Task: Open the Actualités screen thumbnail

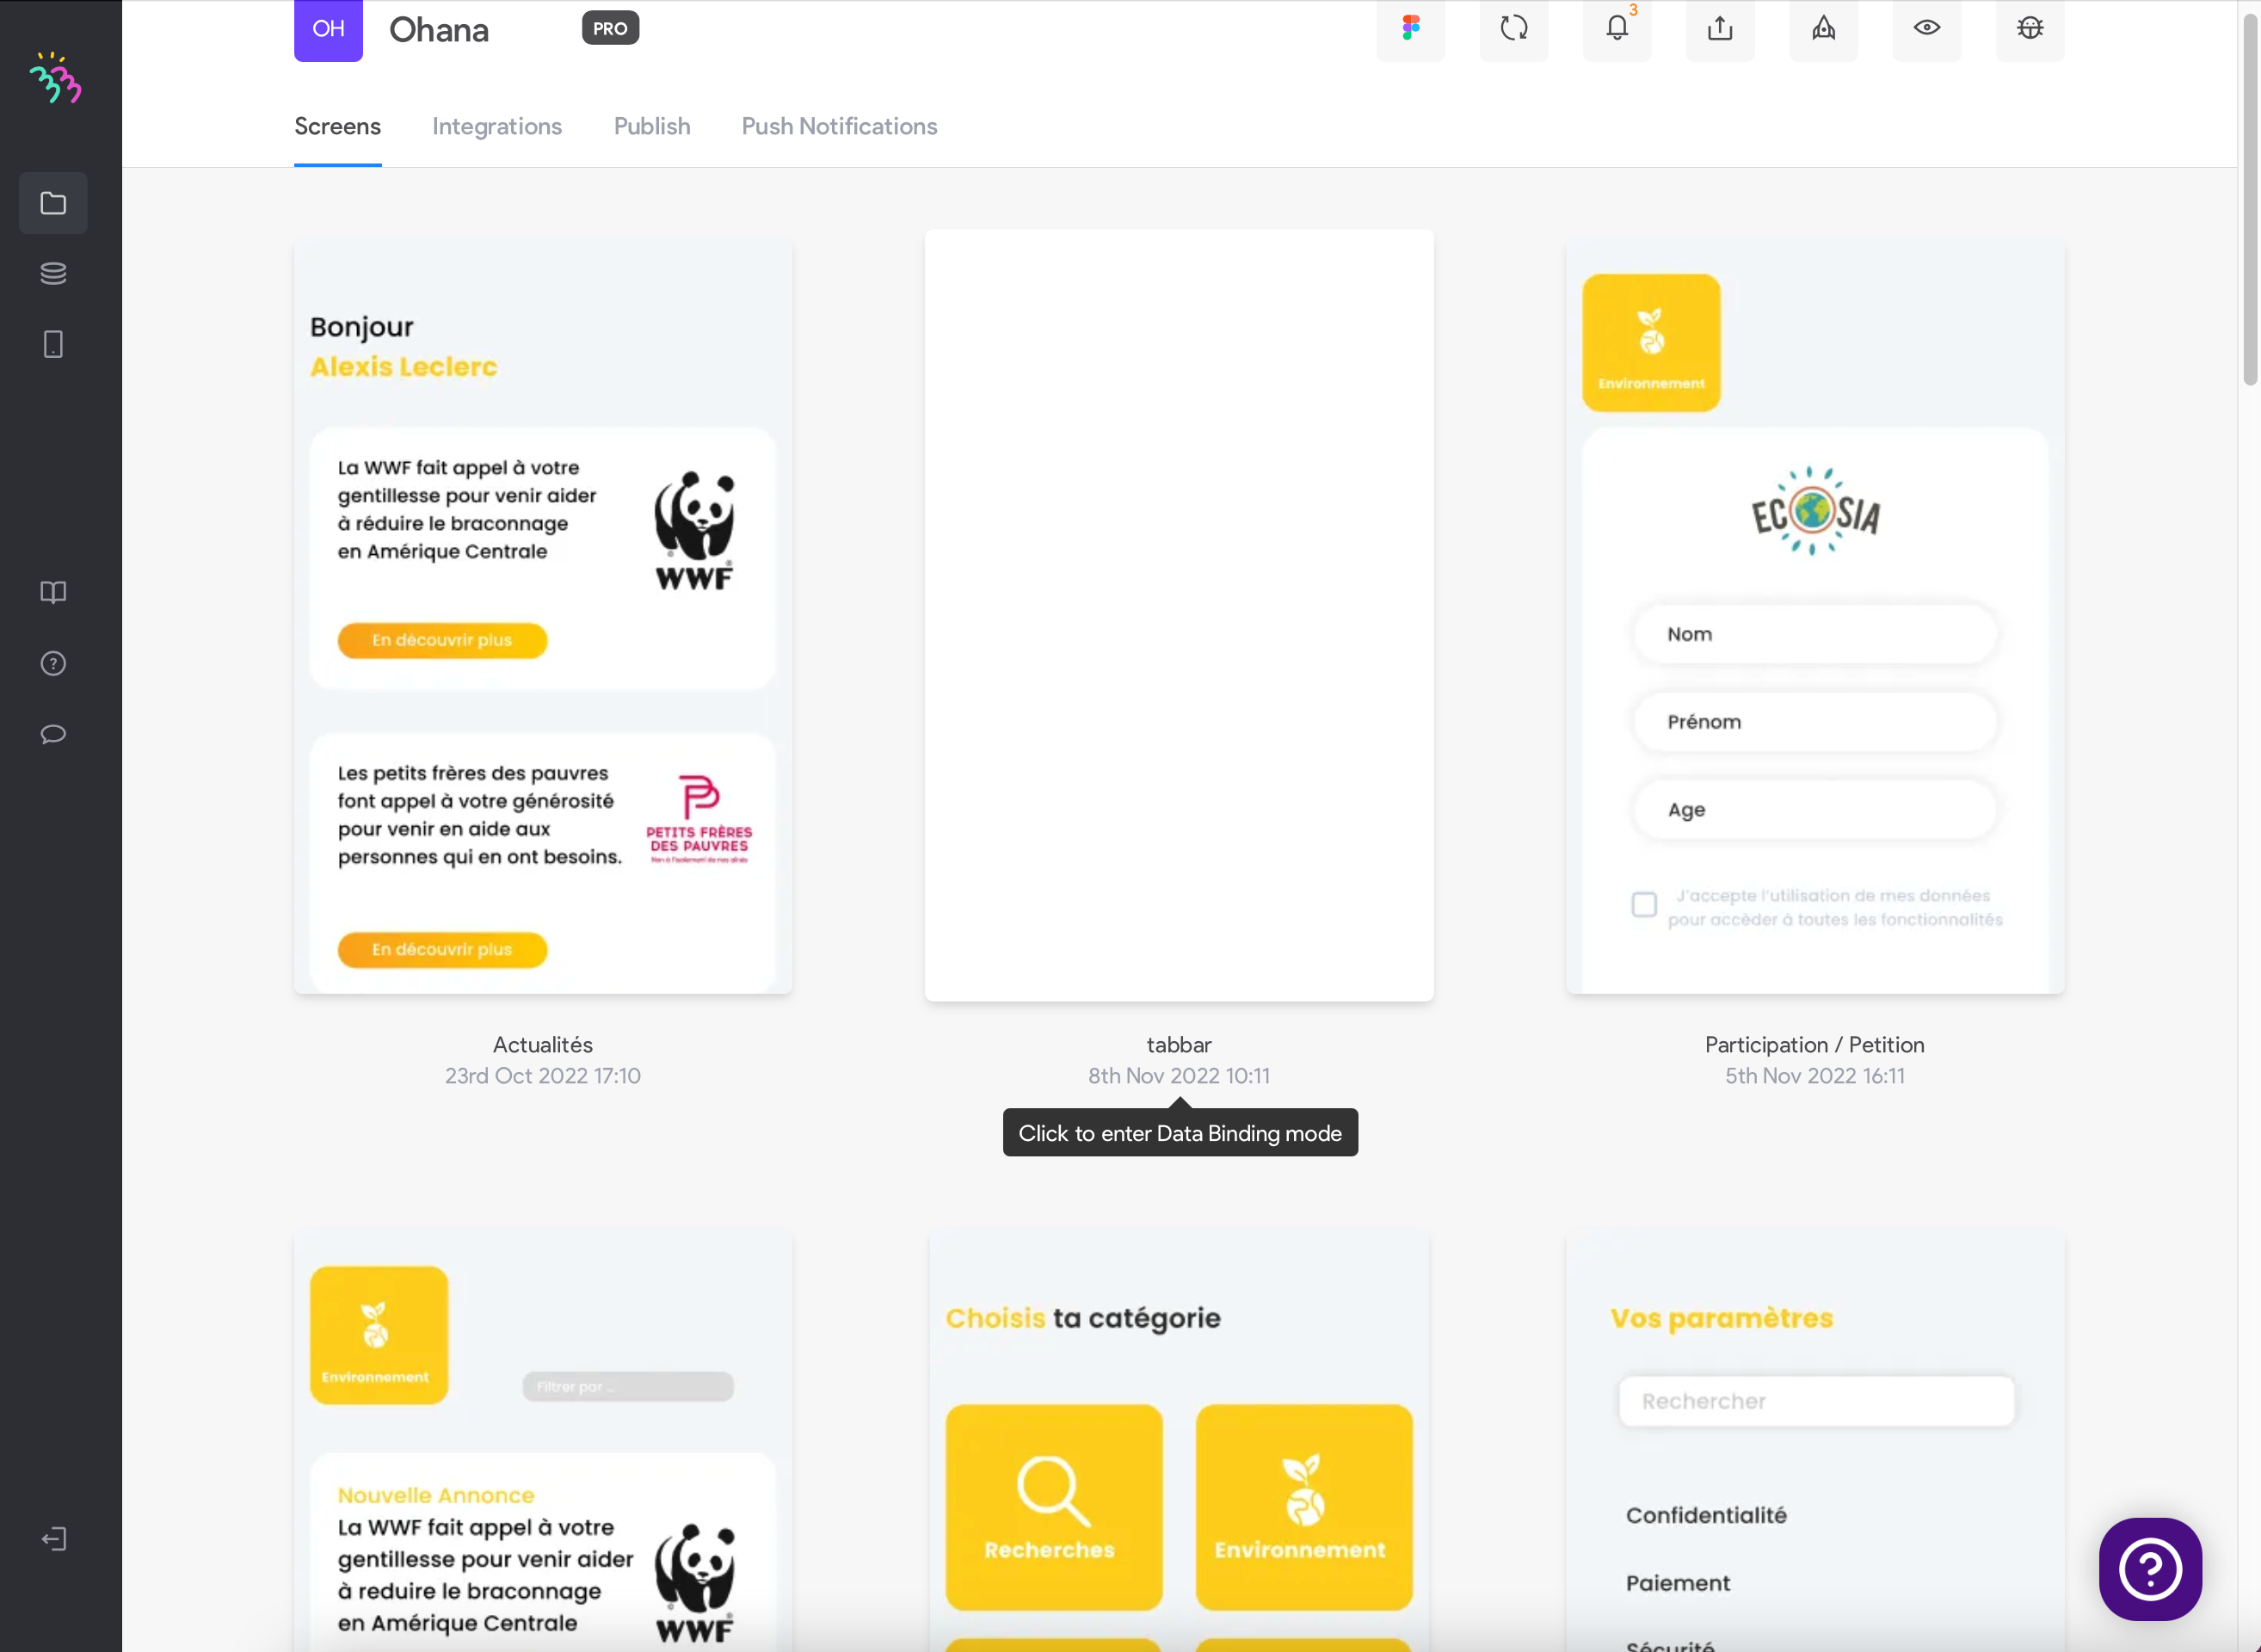Action: [543, 616]
